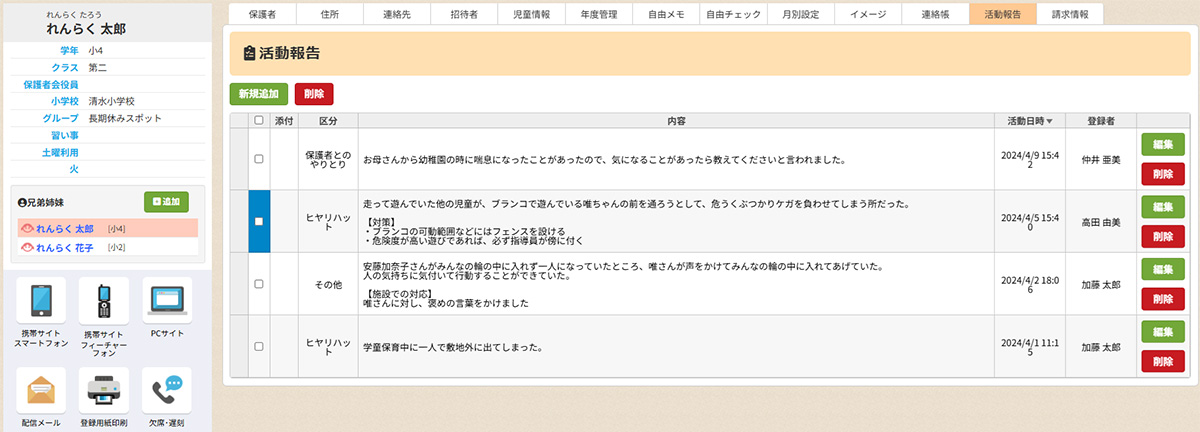
Task: Toggle the select-all checkbox in table header
Action: [259, 120]
